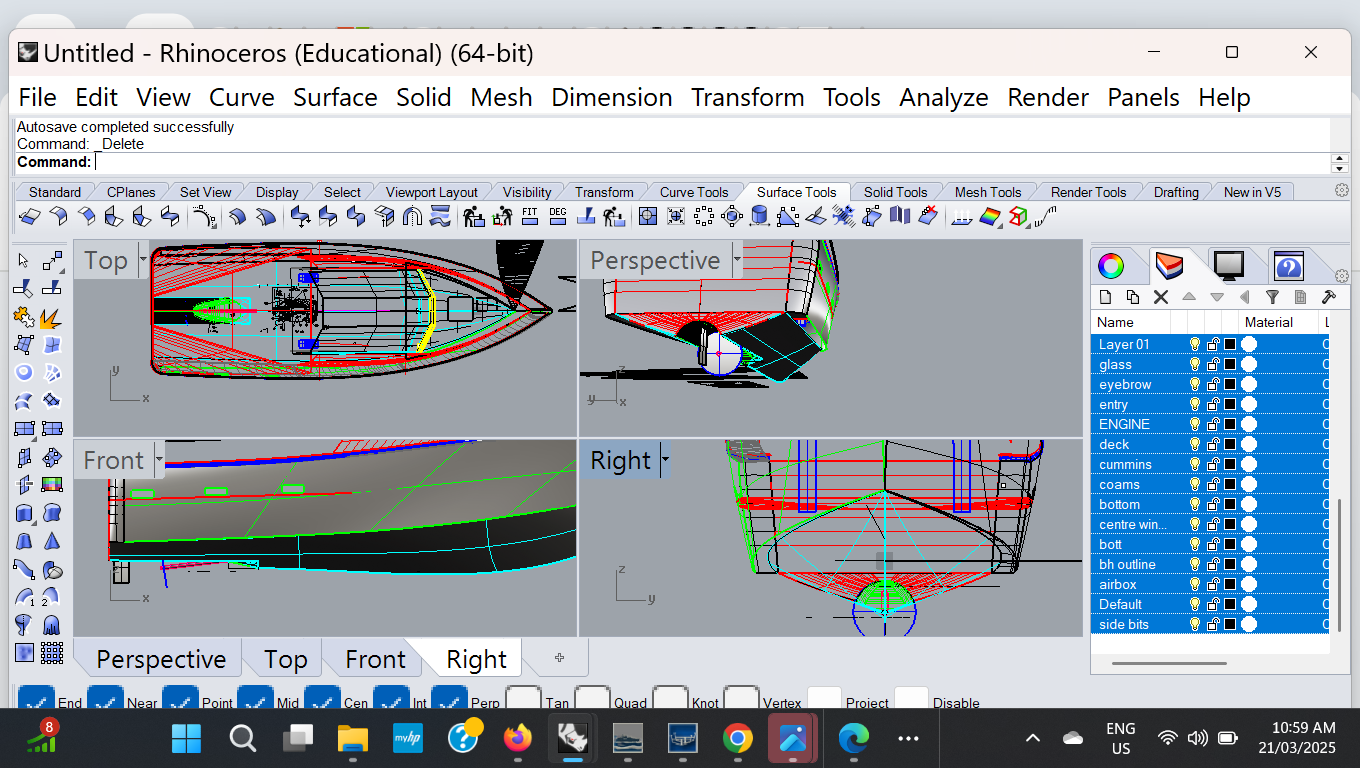Click the DEG change degree icon
Viewport: 1360px width, 768px height.
coord(558,216)
